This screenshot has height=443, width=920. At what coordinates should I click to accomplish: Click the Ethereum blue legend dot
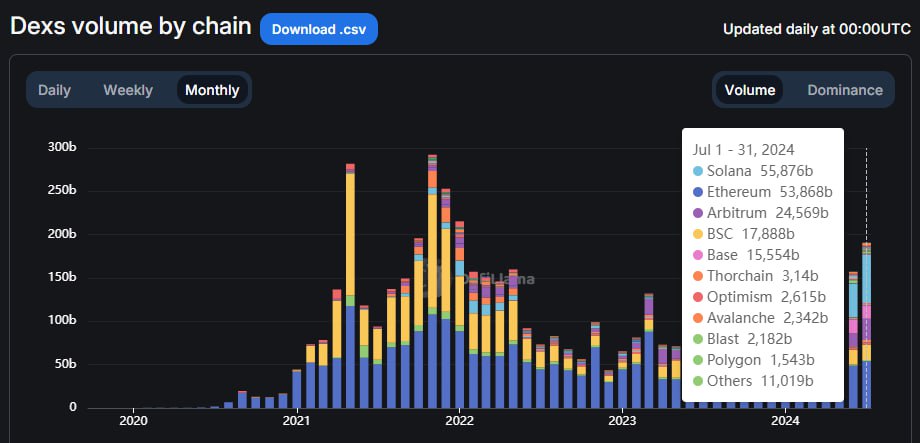point(698,192)
